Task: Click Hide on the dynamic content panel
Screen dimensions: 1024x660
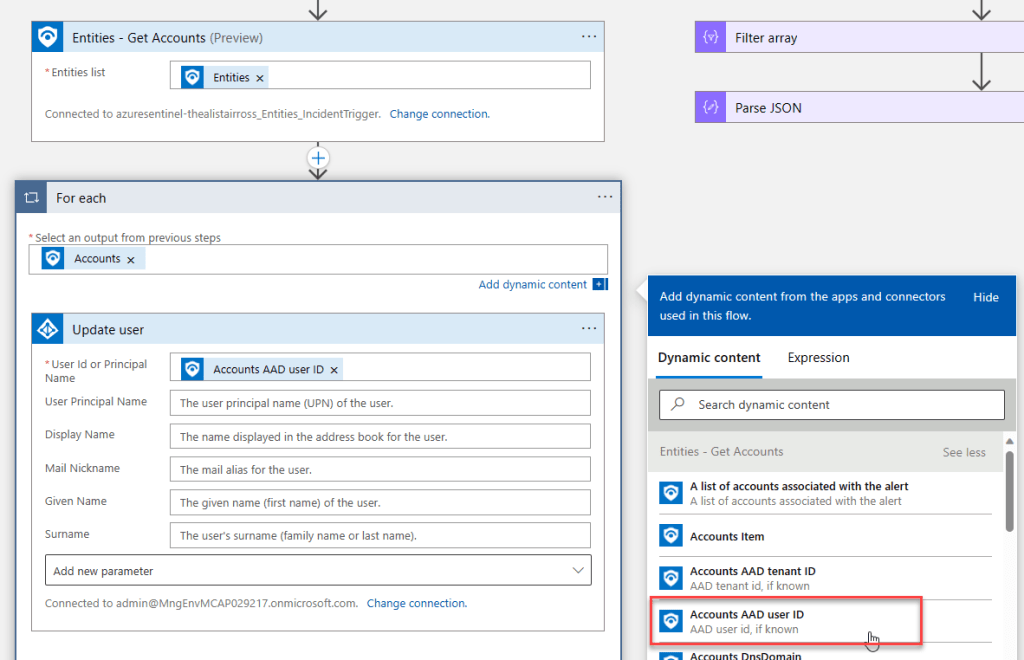Action: click(985, 297)
